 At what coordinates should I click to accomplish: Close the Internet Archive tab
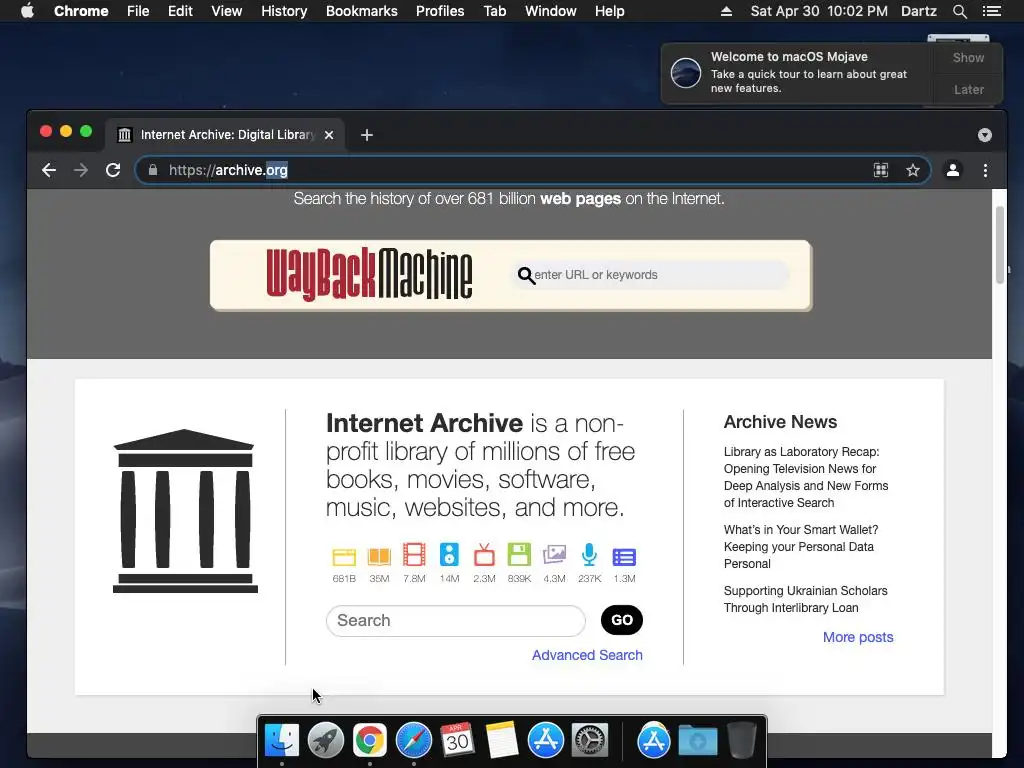pyautogui.click(x=329, y=135)
